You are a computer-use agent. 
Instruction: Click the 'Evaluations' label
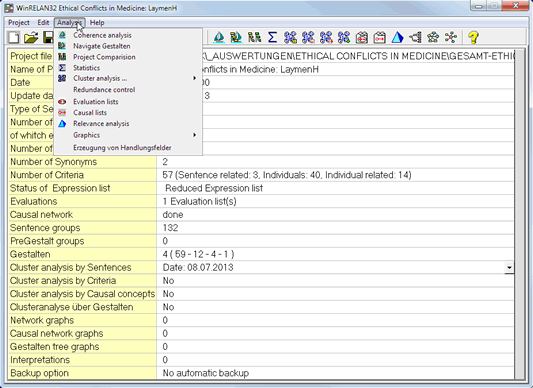[34, 202]
